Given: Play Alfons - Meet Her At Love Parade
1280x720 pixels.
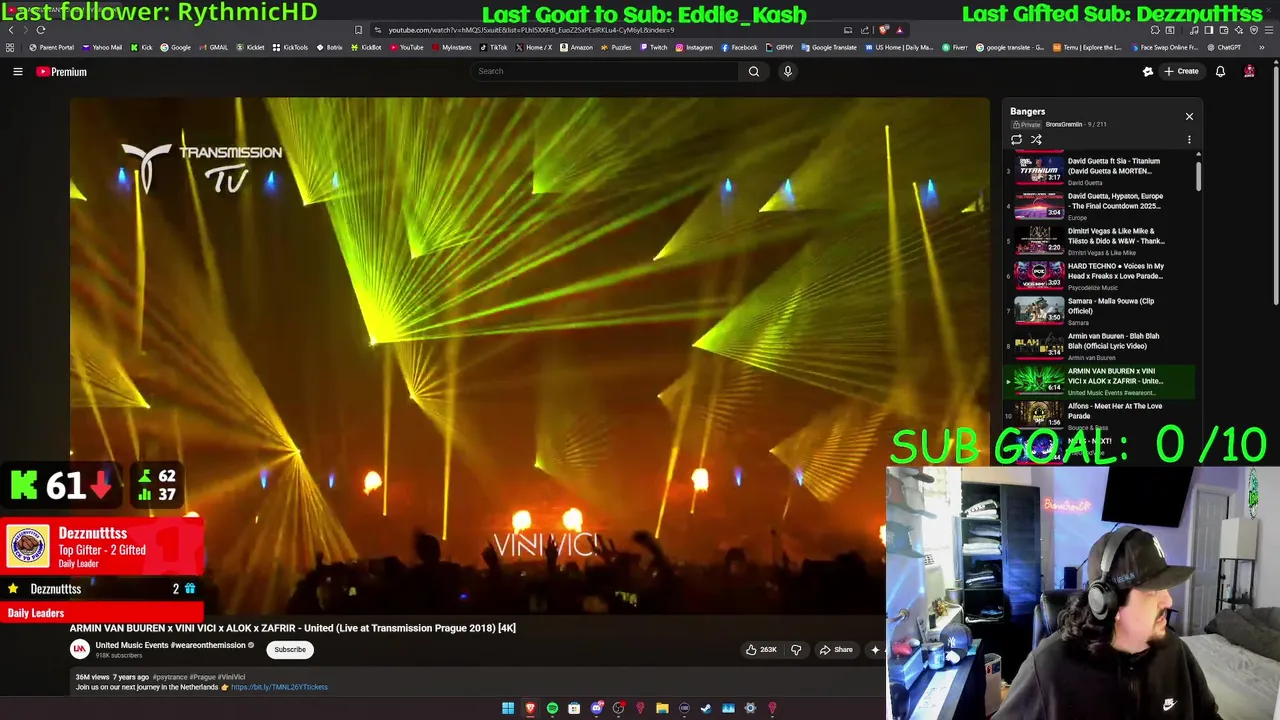Looking at the screenshot, I should pos(1100,415).
